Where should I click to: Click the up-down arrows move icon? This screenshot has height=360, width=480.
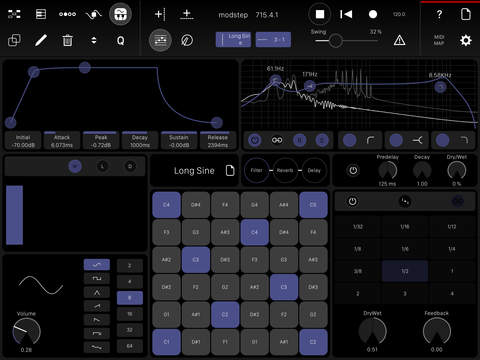click(x=94, y=41)
